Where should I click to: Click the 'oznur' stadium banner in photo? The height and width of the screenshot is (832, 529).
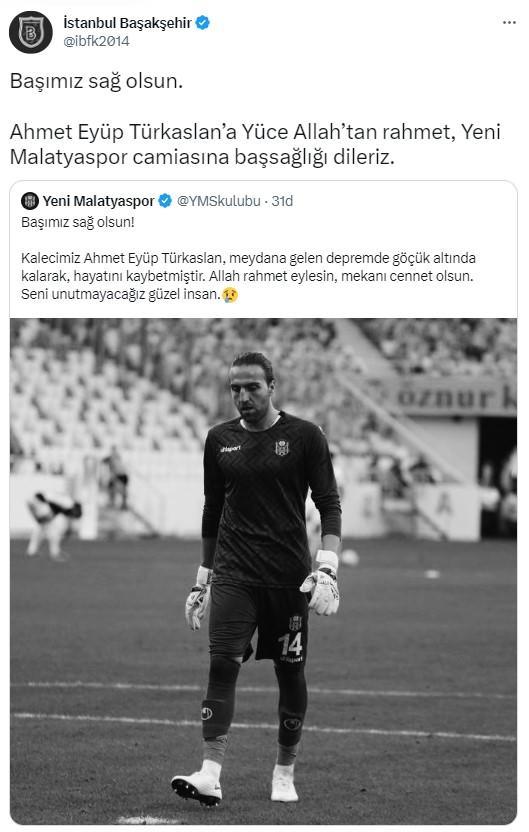[456, 397]
